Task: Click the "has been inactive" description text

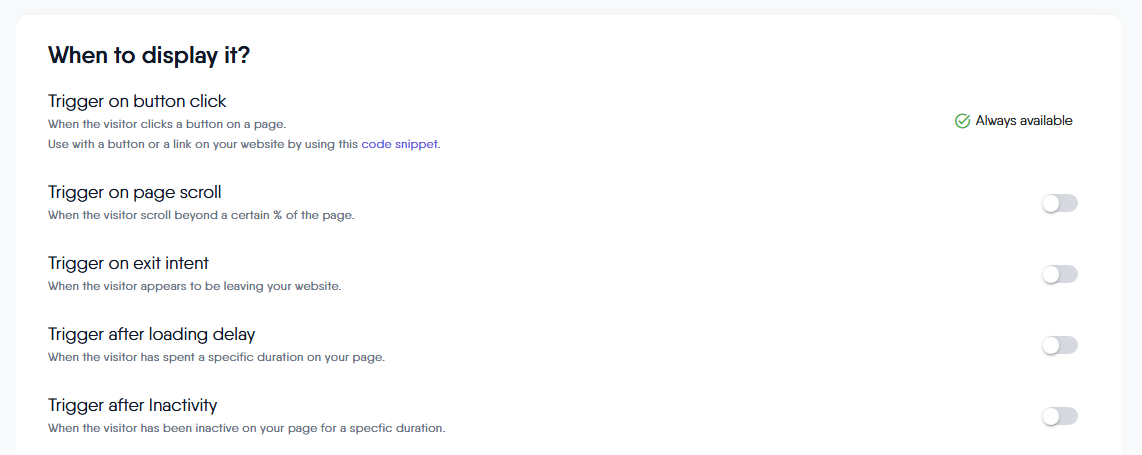Action: [x=246, y=428]
